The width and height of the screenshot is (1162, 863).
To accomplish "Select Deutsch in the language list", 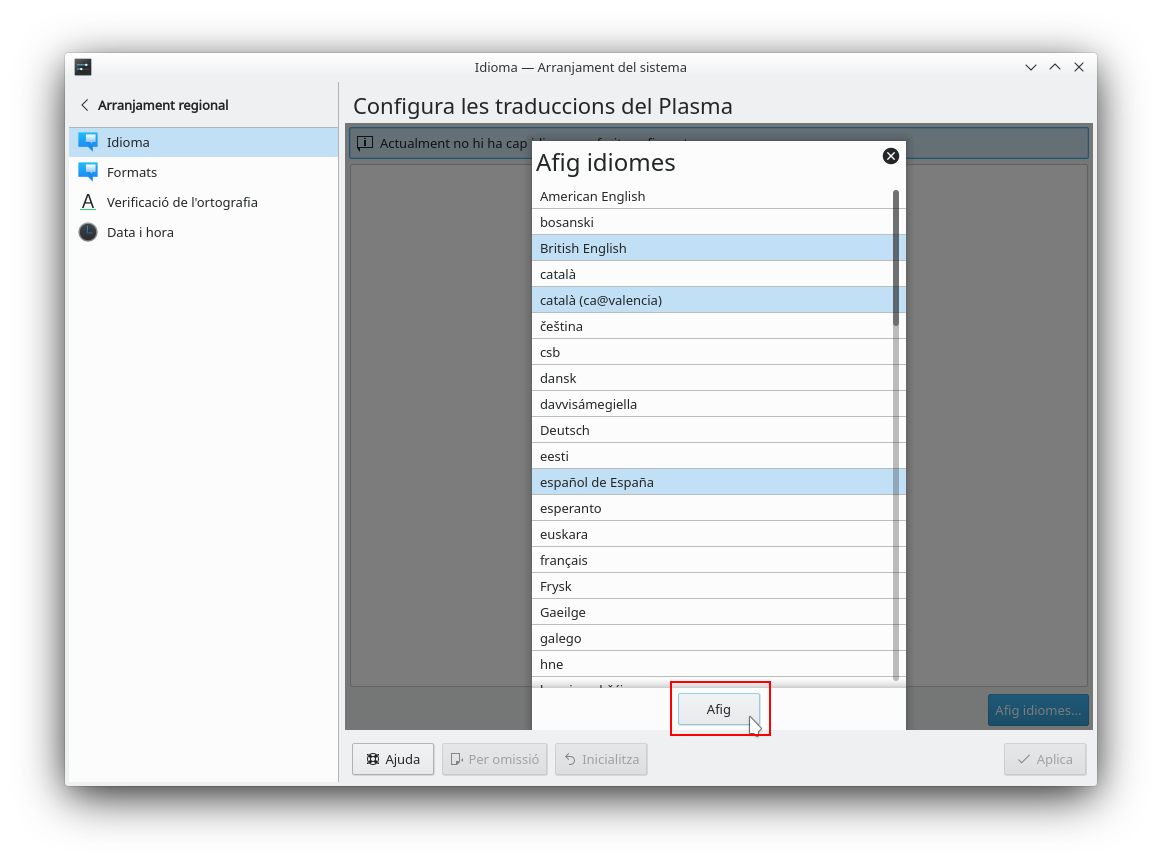I will click(564, 430).
